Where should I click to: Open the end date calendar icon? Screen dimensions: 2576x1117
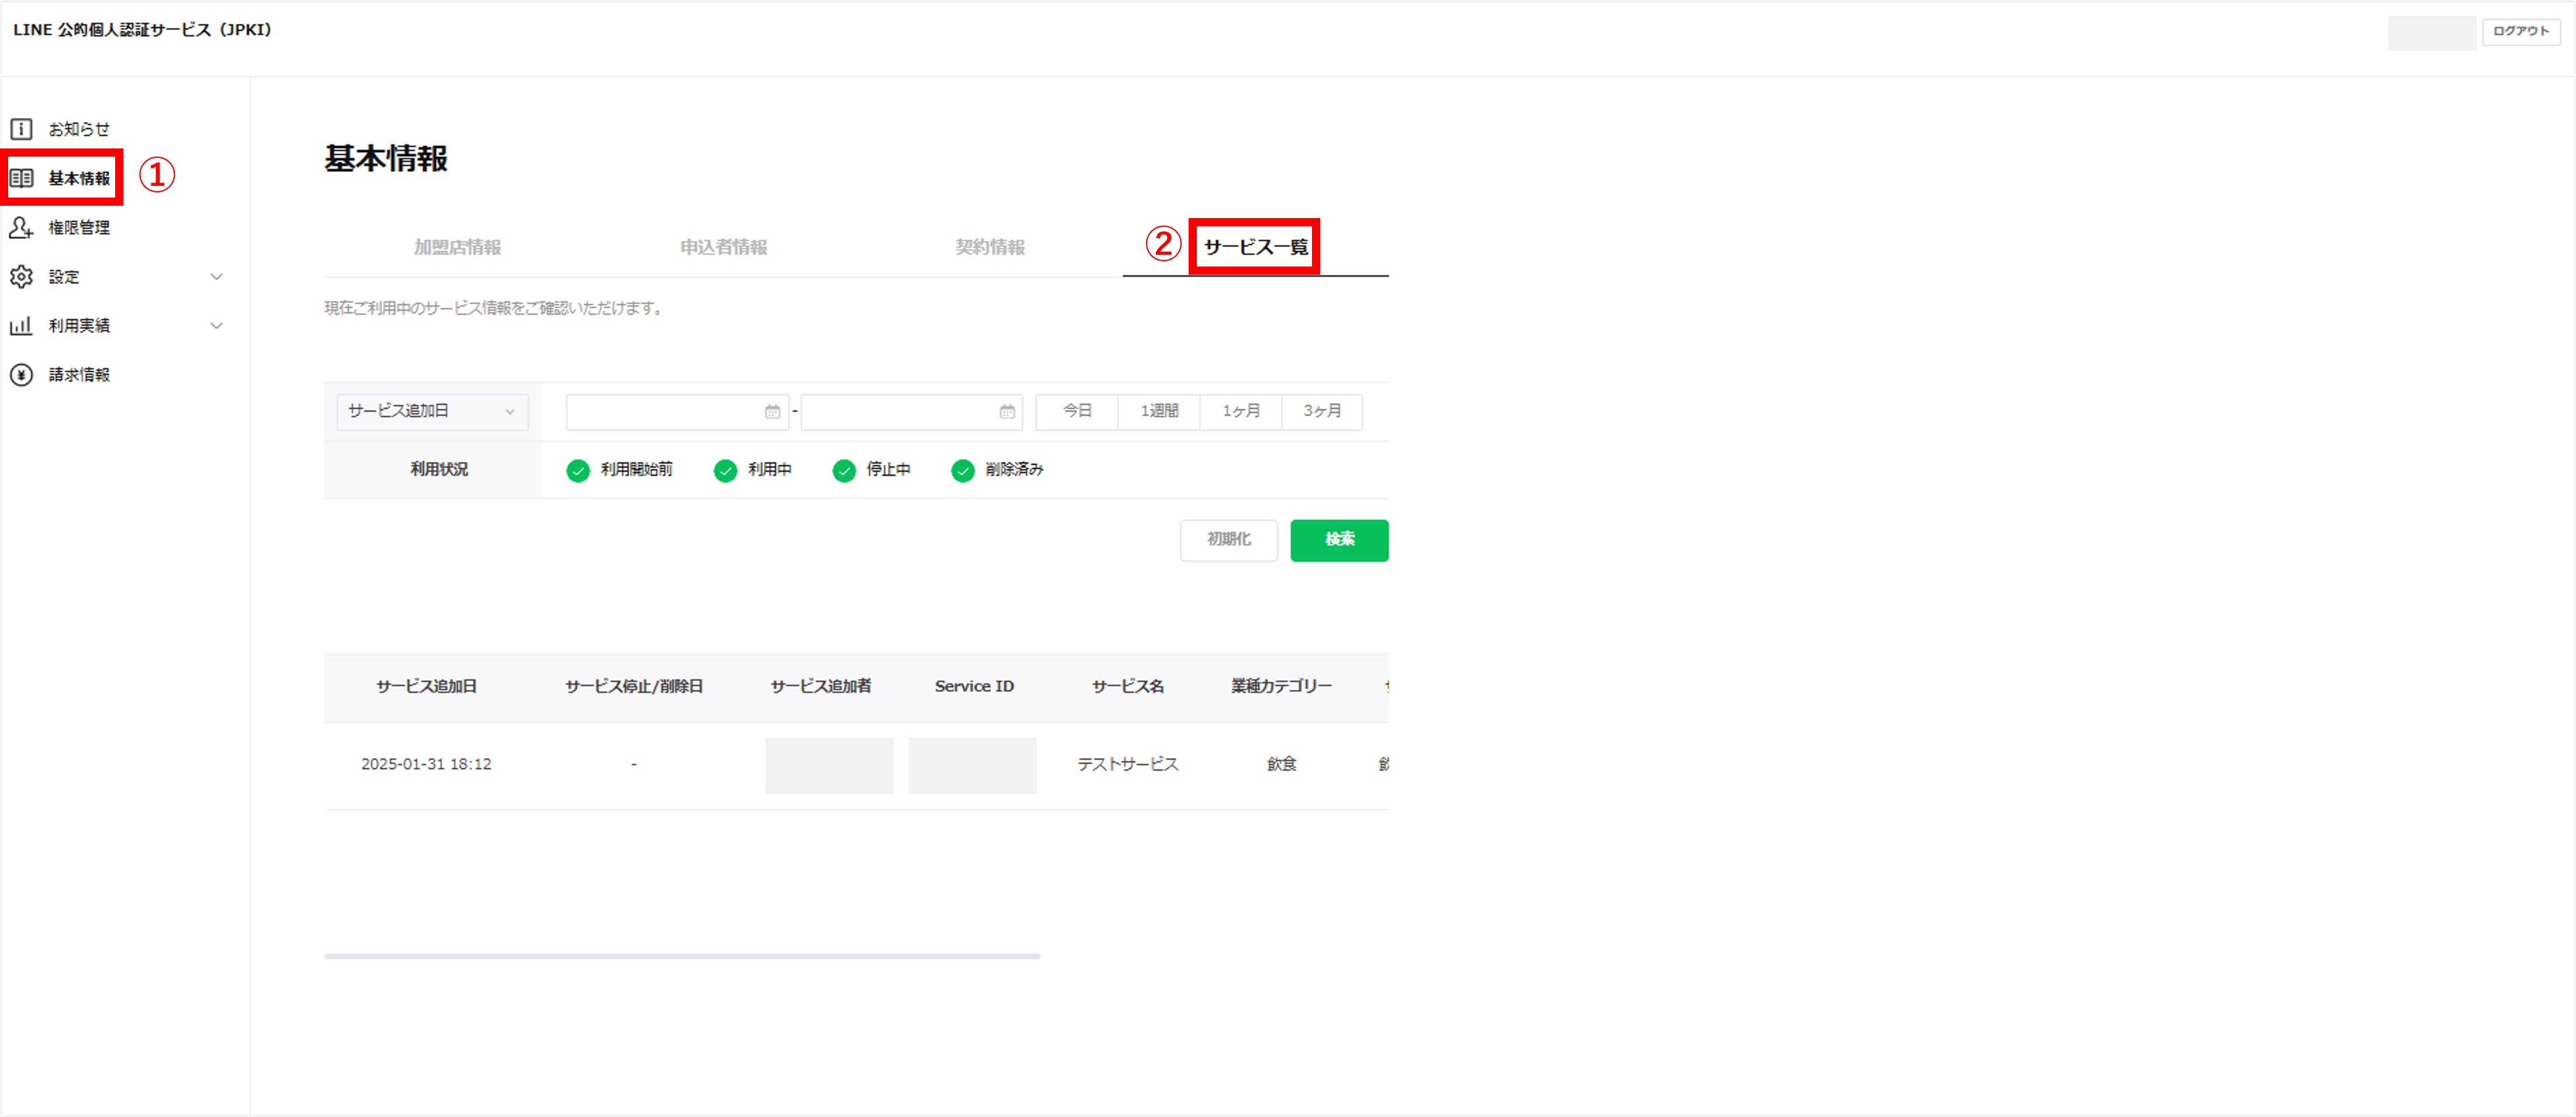[1007, 411]
